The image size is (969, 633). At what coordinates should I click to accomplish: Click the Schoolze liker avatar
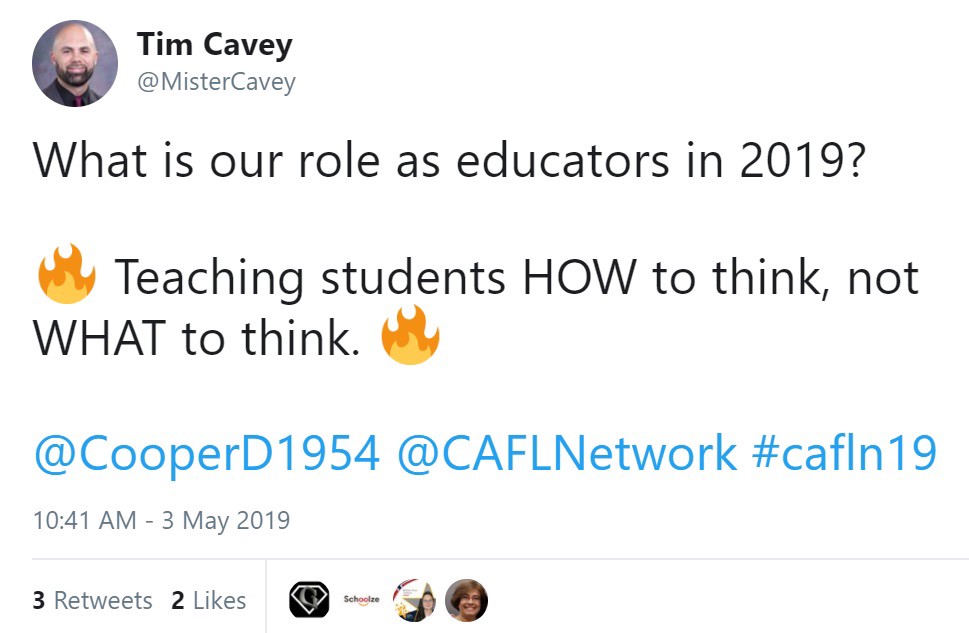point(361,600)
